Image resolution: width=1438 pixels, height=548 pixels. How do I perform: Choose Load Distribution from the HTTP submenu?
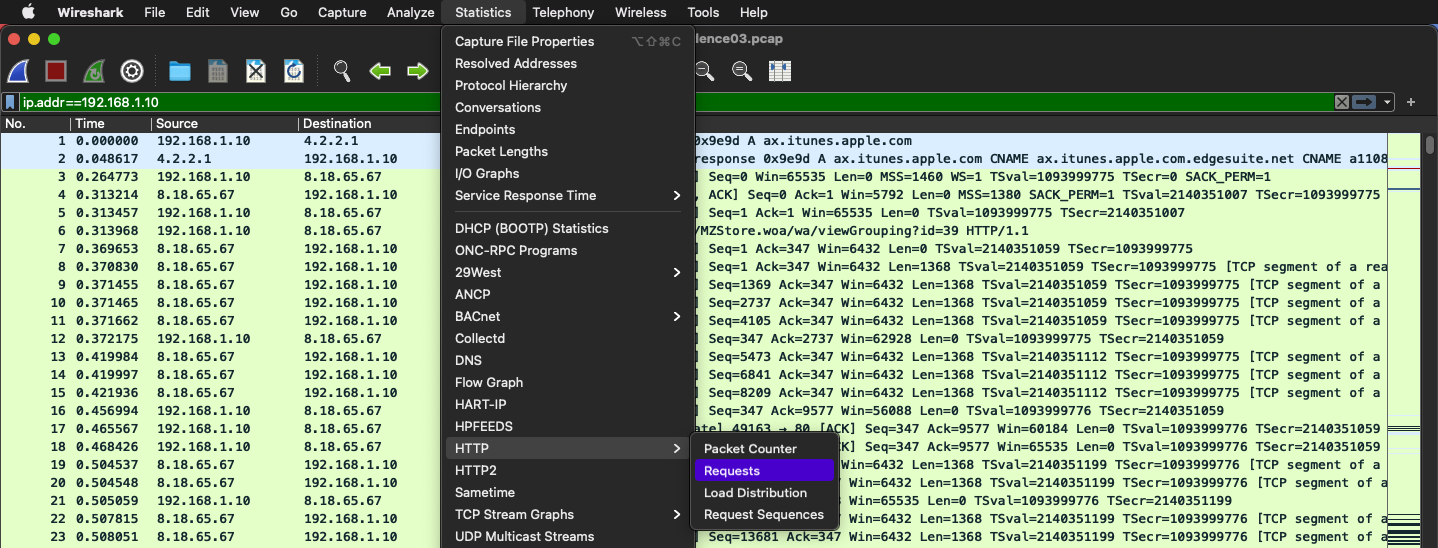(x=764, y=493)
